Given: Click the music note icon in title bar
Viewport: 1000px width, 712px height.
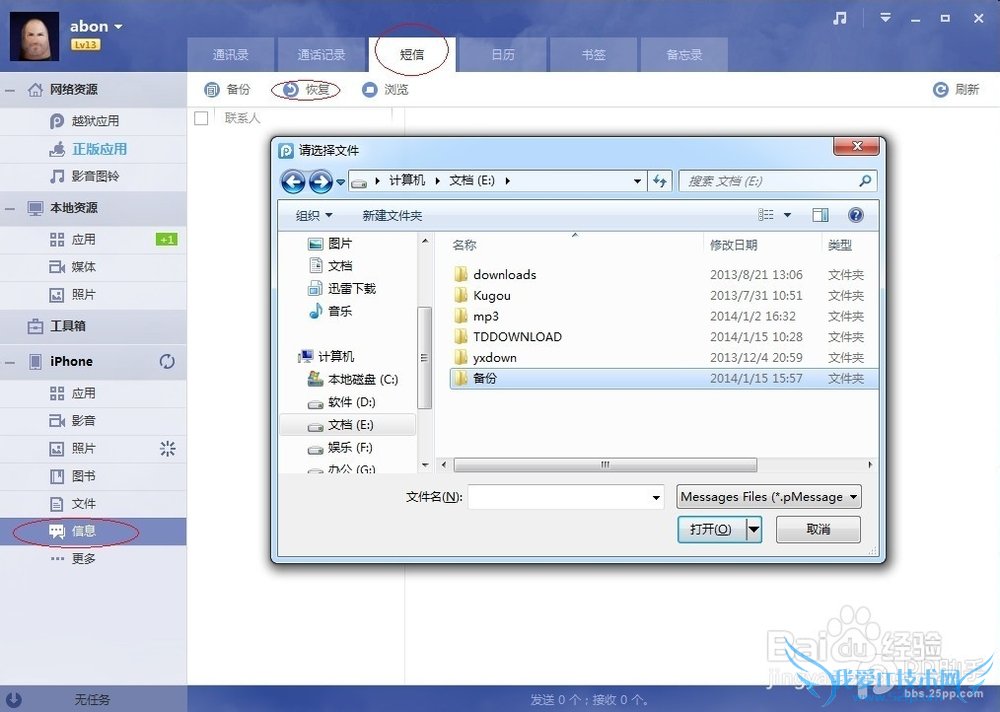Looking at the screenshot, I should tap(840, 18).
